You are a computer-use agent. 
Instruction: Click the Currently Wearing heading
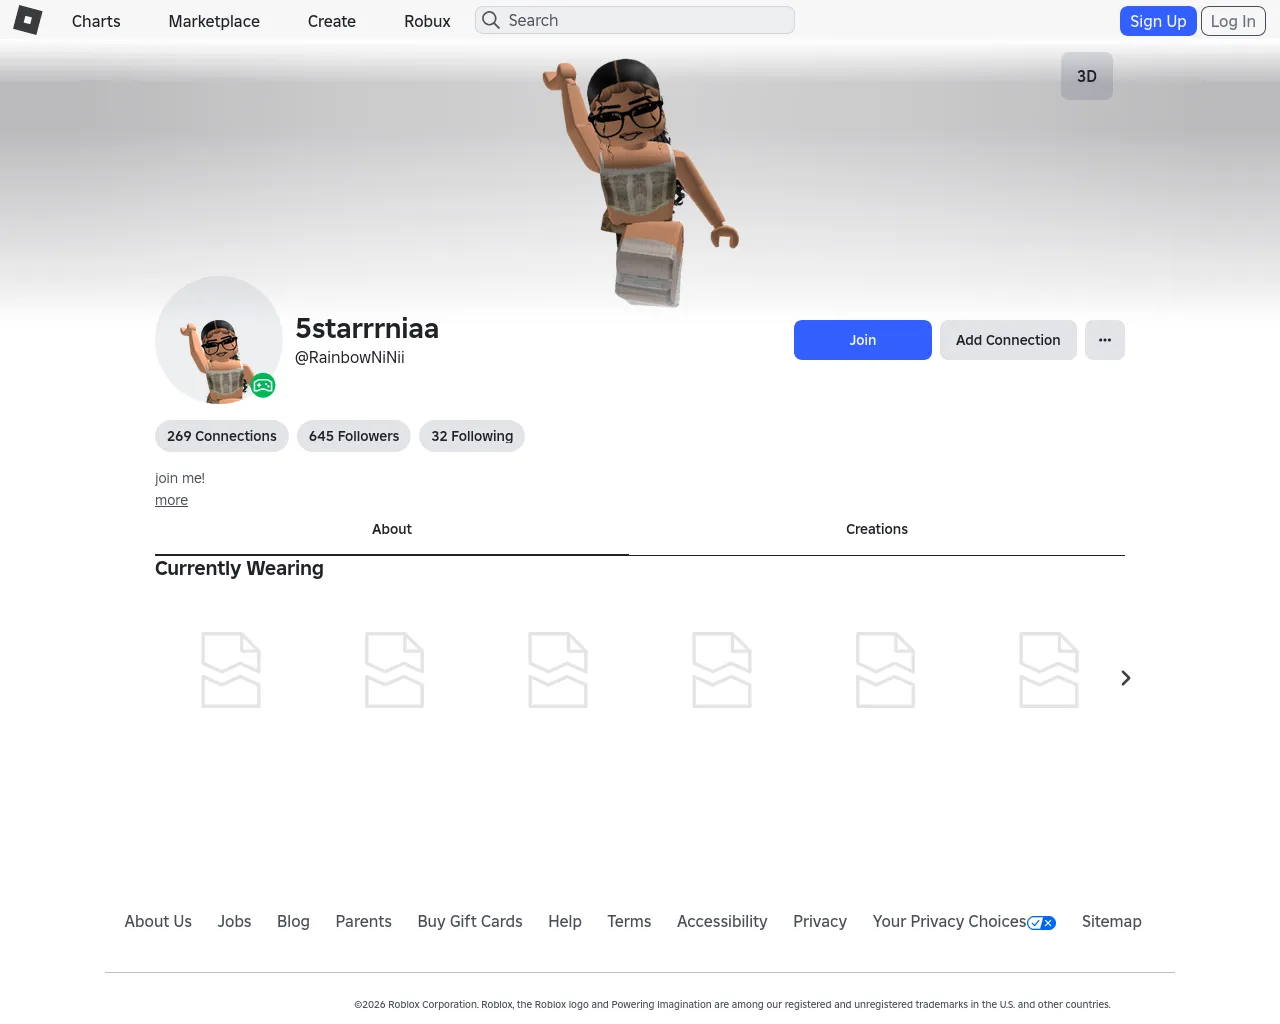coord(239,569)
